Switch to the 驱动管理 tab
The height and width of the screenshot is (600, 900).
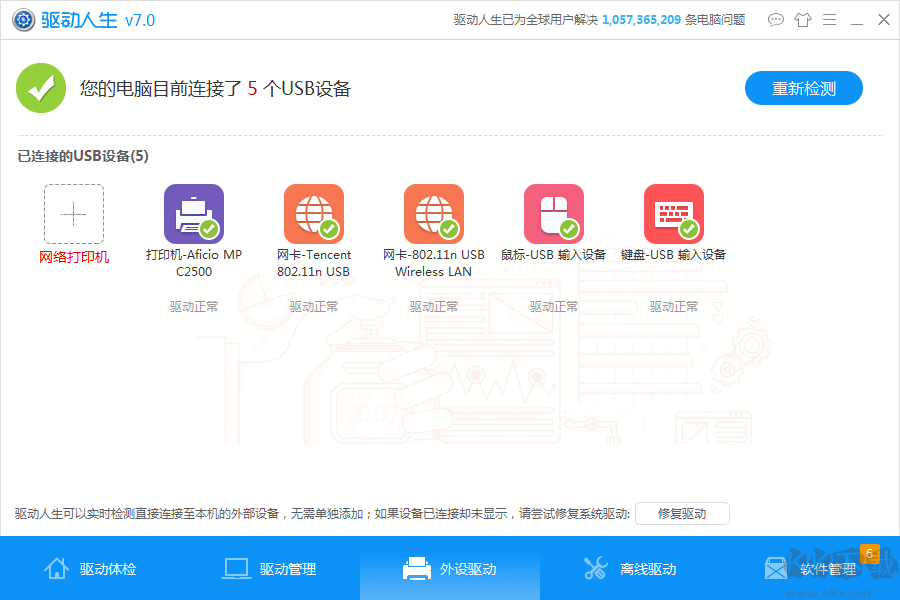pos(270,568)
